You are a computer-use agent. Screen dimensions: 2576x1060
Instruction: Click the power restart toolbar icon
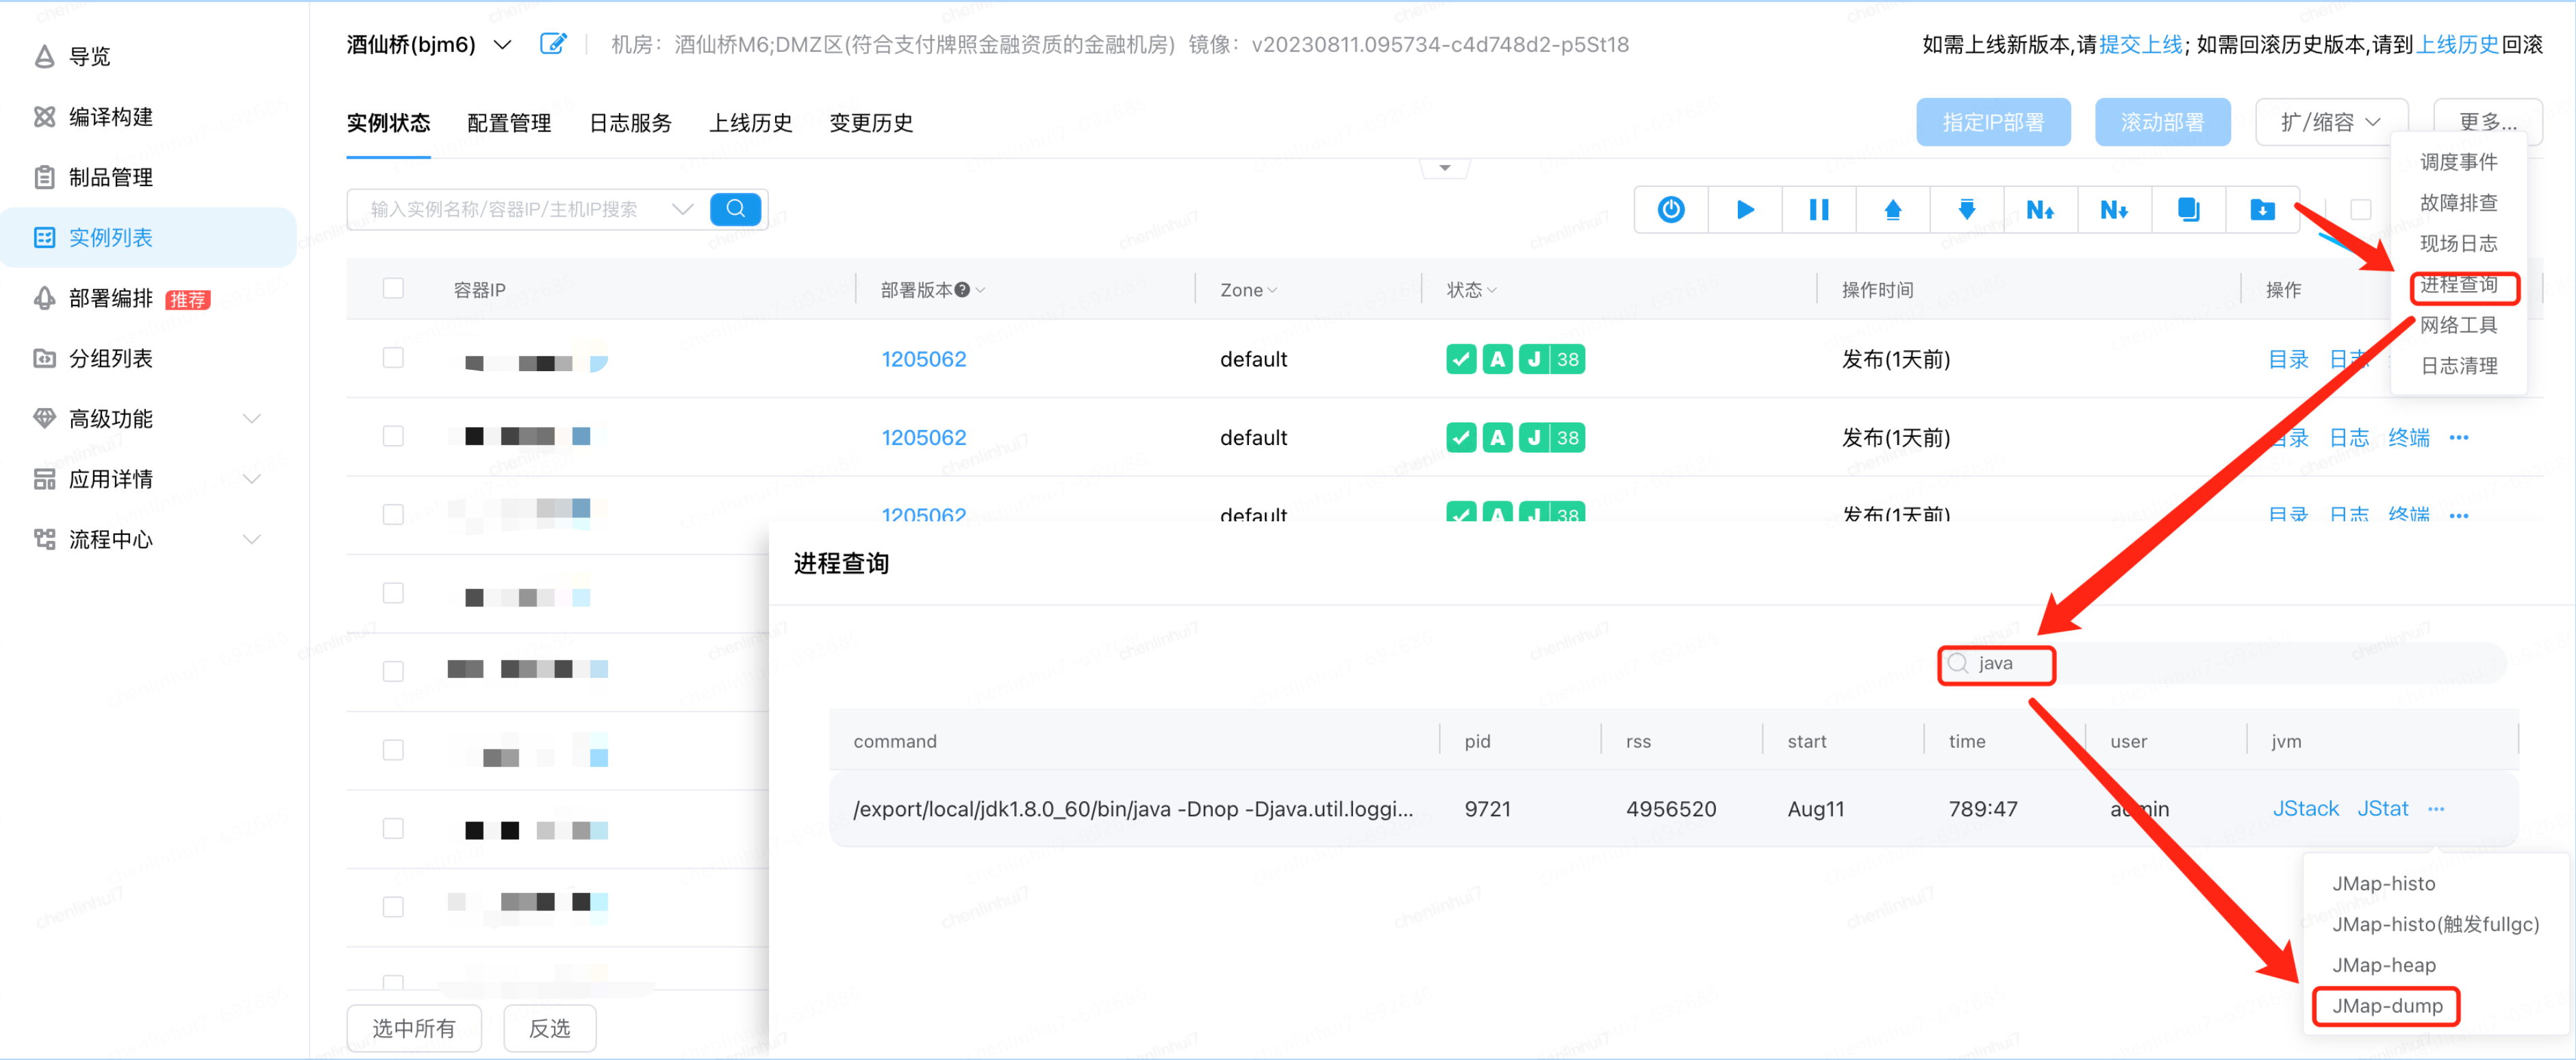tap(1670, 209)
